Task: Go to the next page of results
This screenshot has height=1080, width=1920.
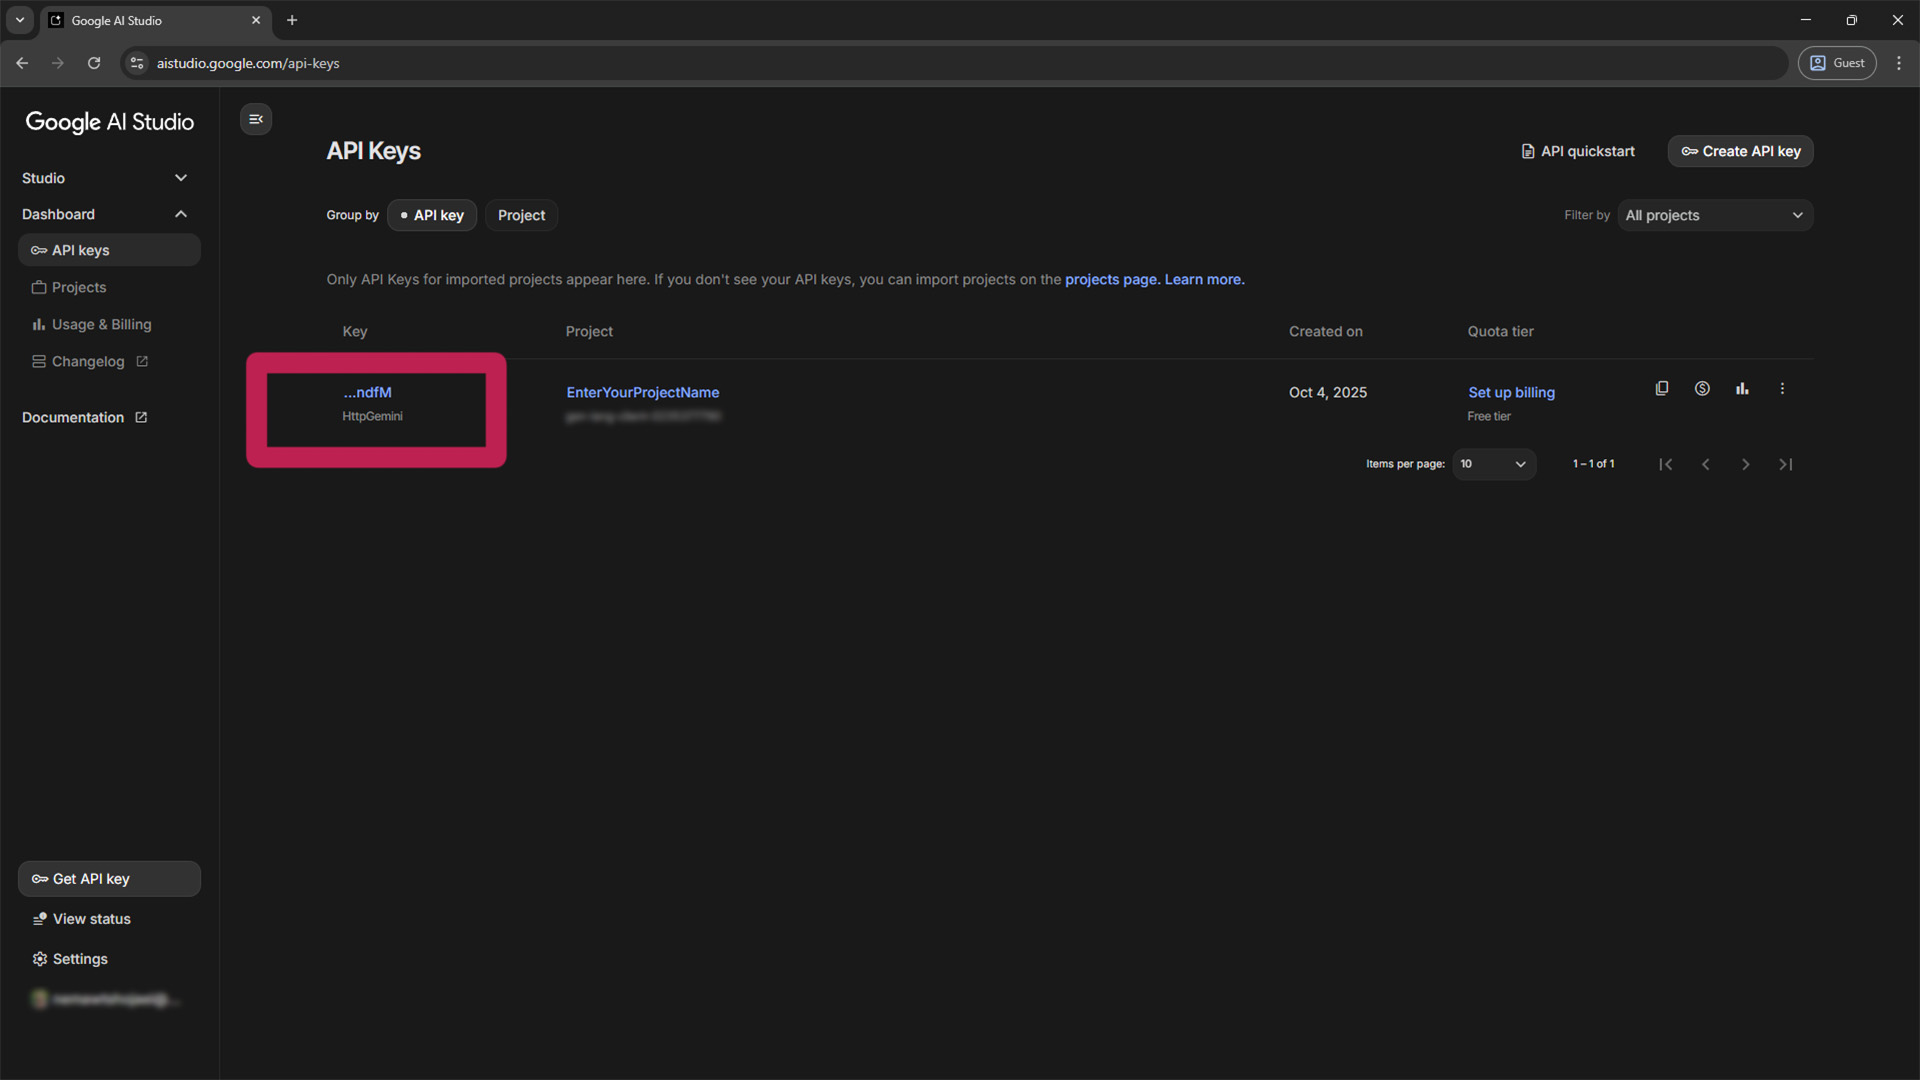Action: 1746,464
